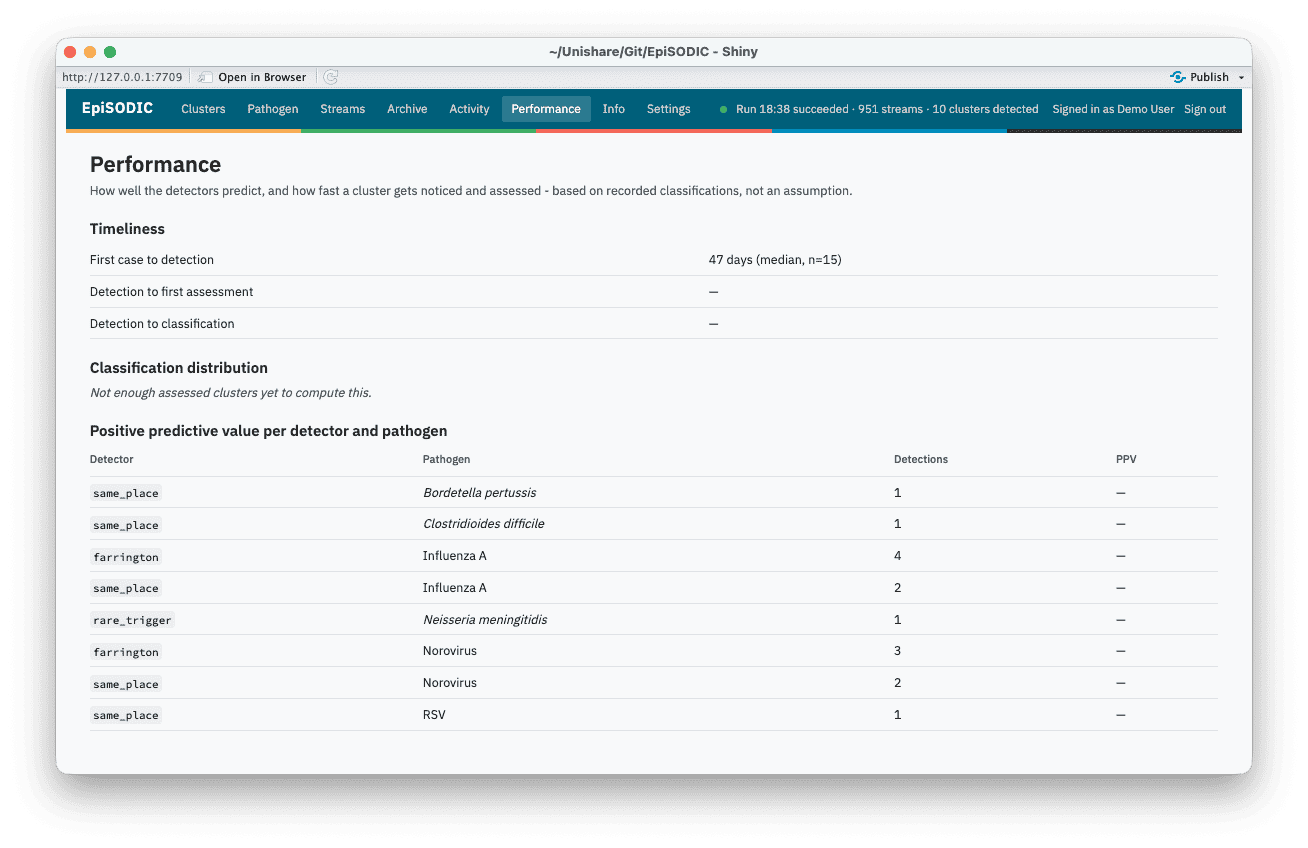Click the Neisseria meningitidis pathogen cell
Viewport: 1308px width, 848px height.
(x=485, y=620)
